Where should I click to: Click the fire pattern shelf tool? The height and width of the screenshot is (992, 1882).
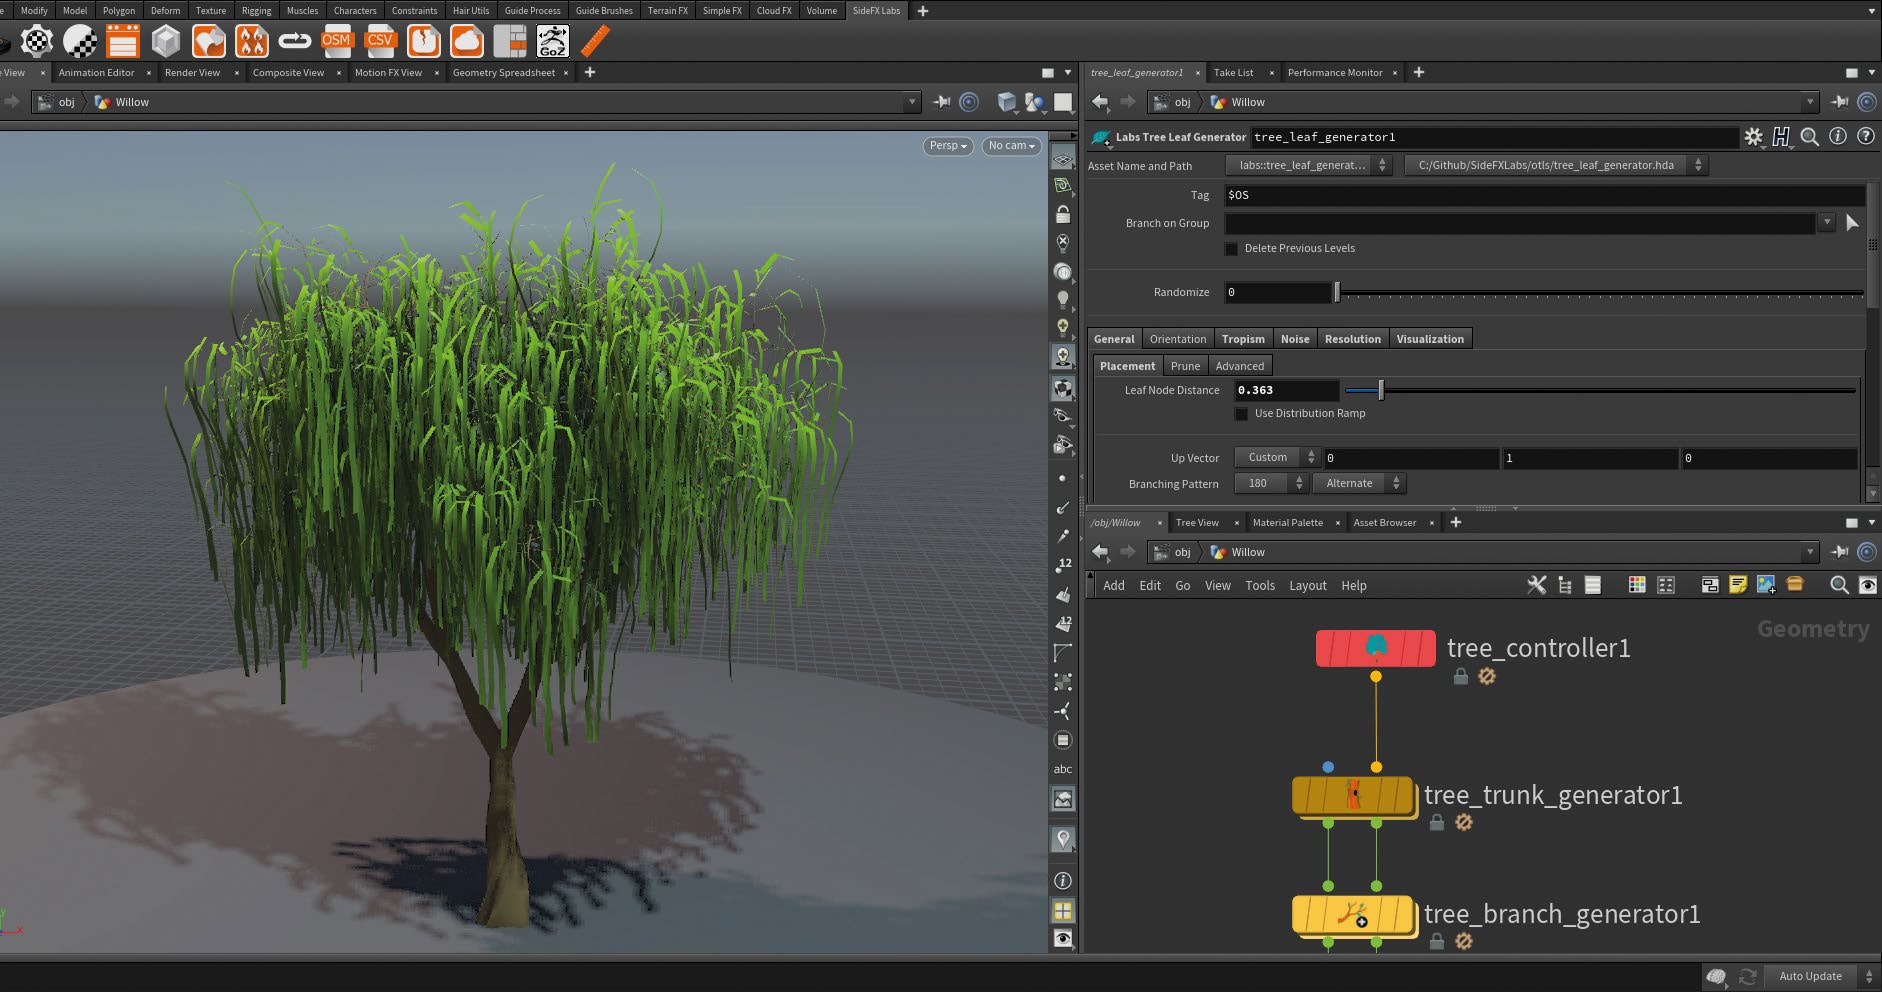(252, 41)
